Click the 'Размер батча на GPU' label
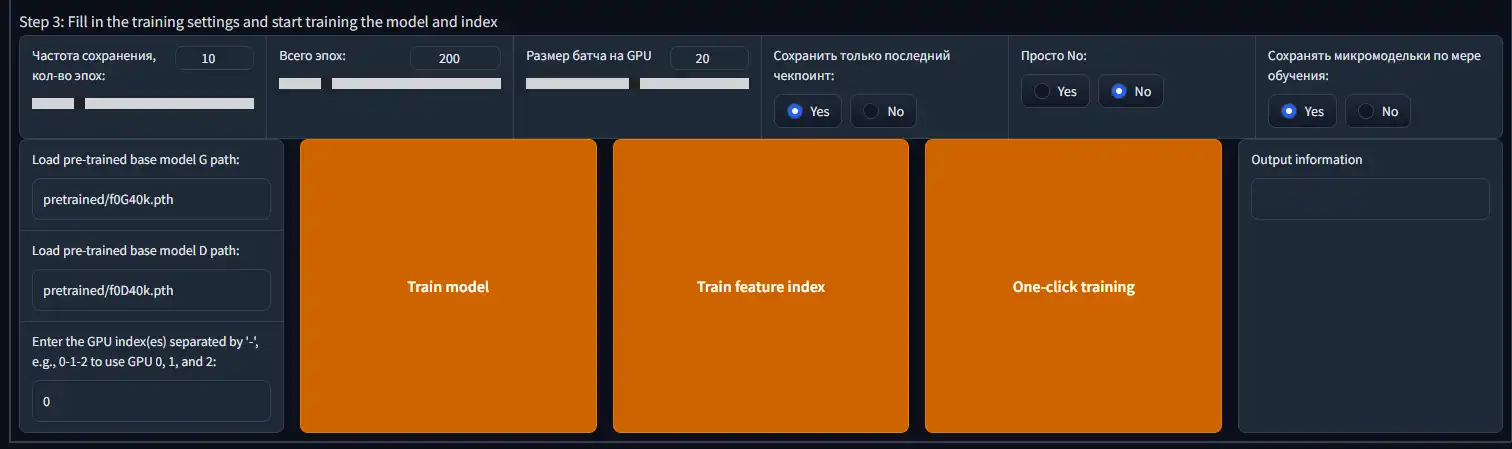This screenshot has width=1512, height=449. pos(589,55)
